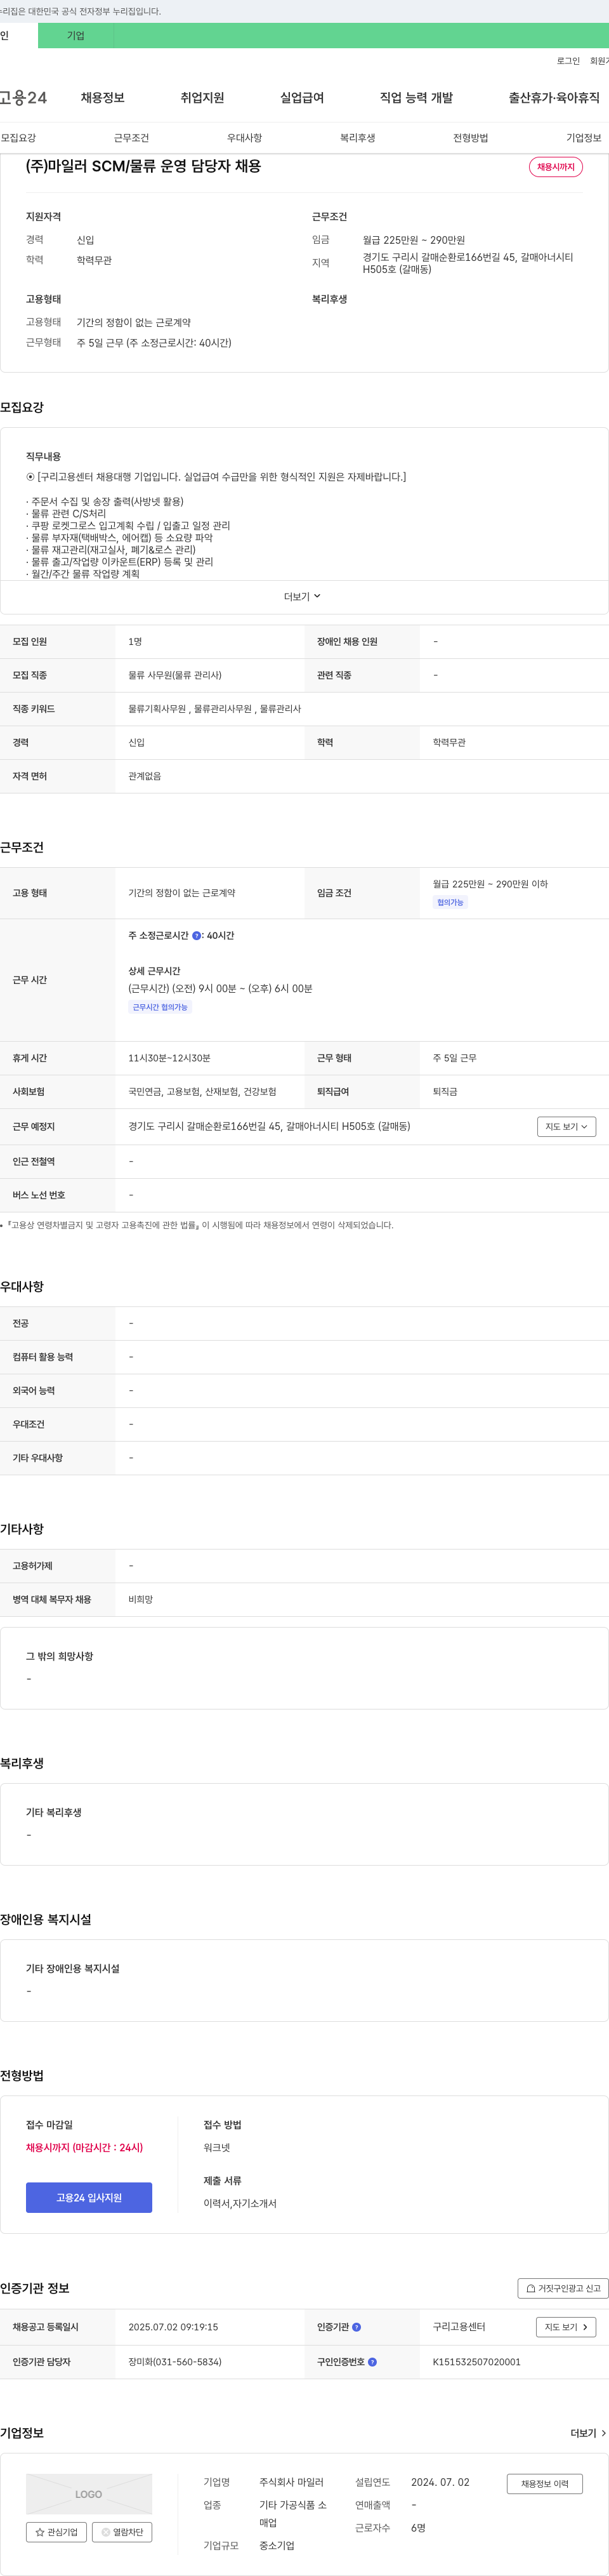Viewport: 609px width, 2576px height.
Task: Open the 채용정보 menu
Action: coord(103,98)
